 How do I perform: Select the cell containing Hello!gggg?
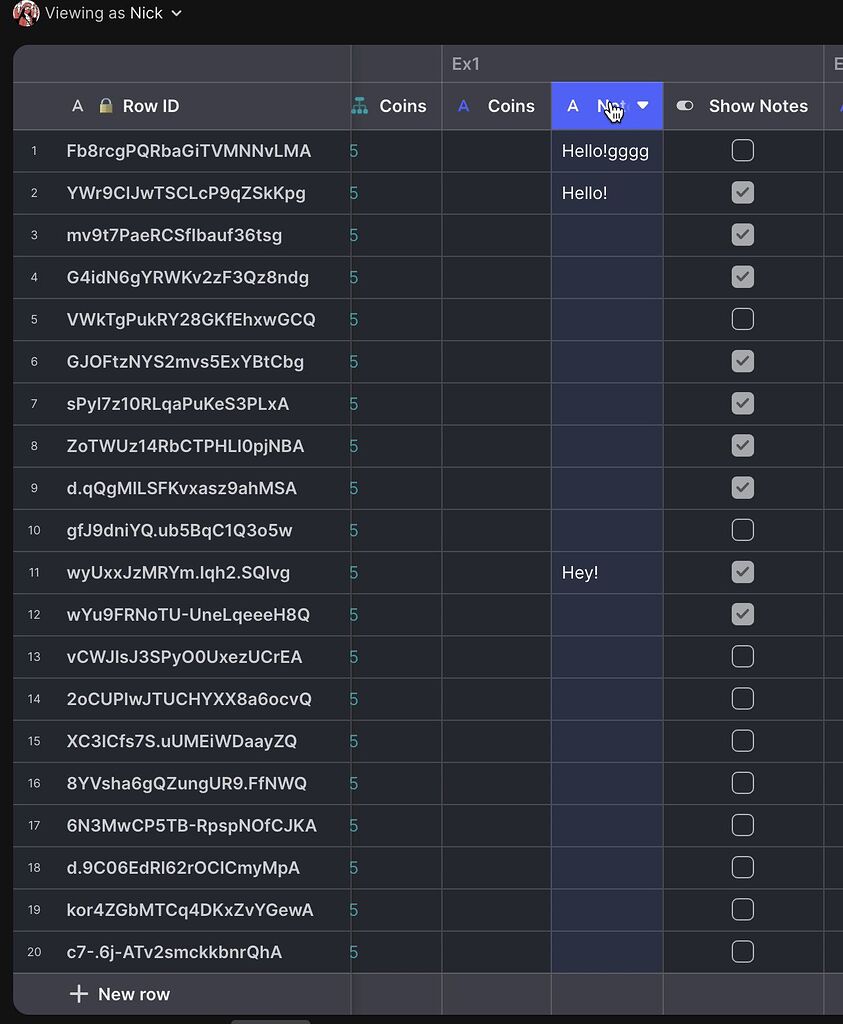tap(606, 150)
